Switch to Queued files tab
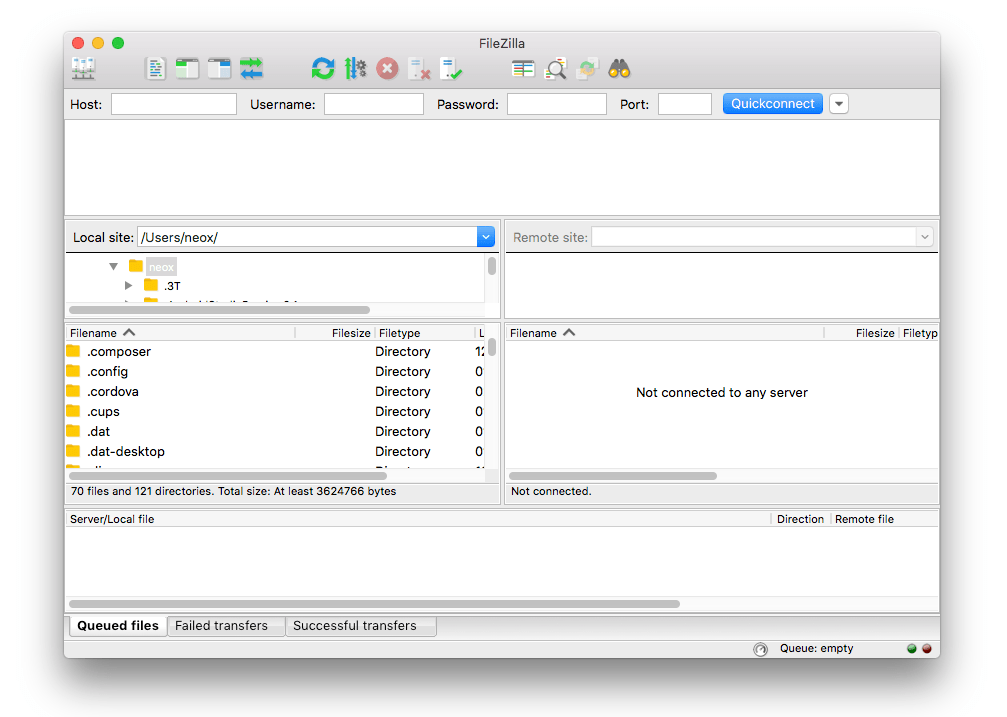This screenshot has width=1007, height=717. pos(118,626)
